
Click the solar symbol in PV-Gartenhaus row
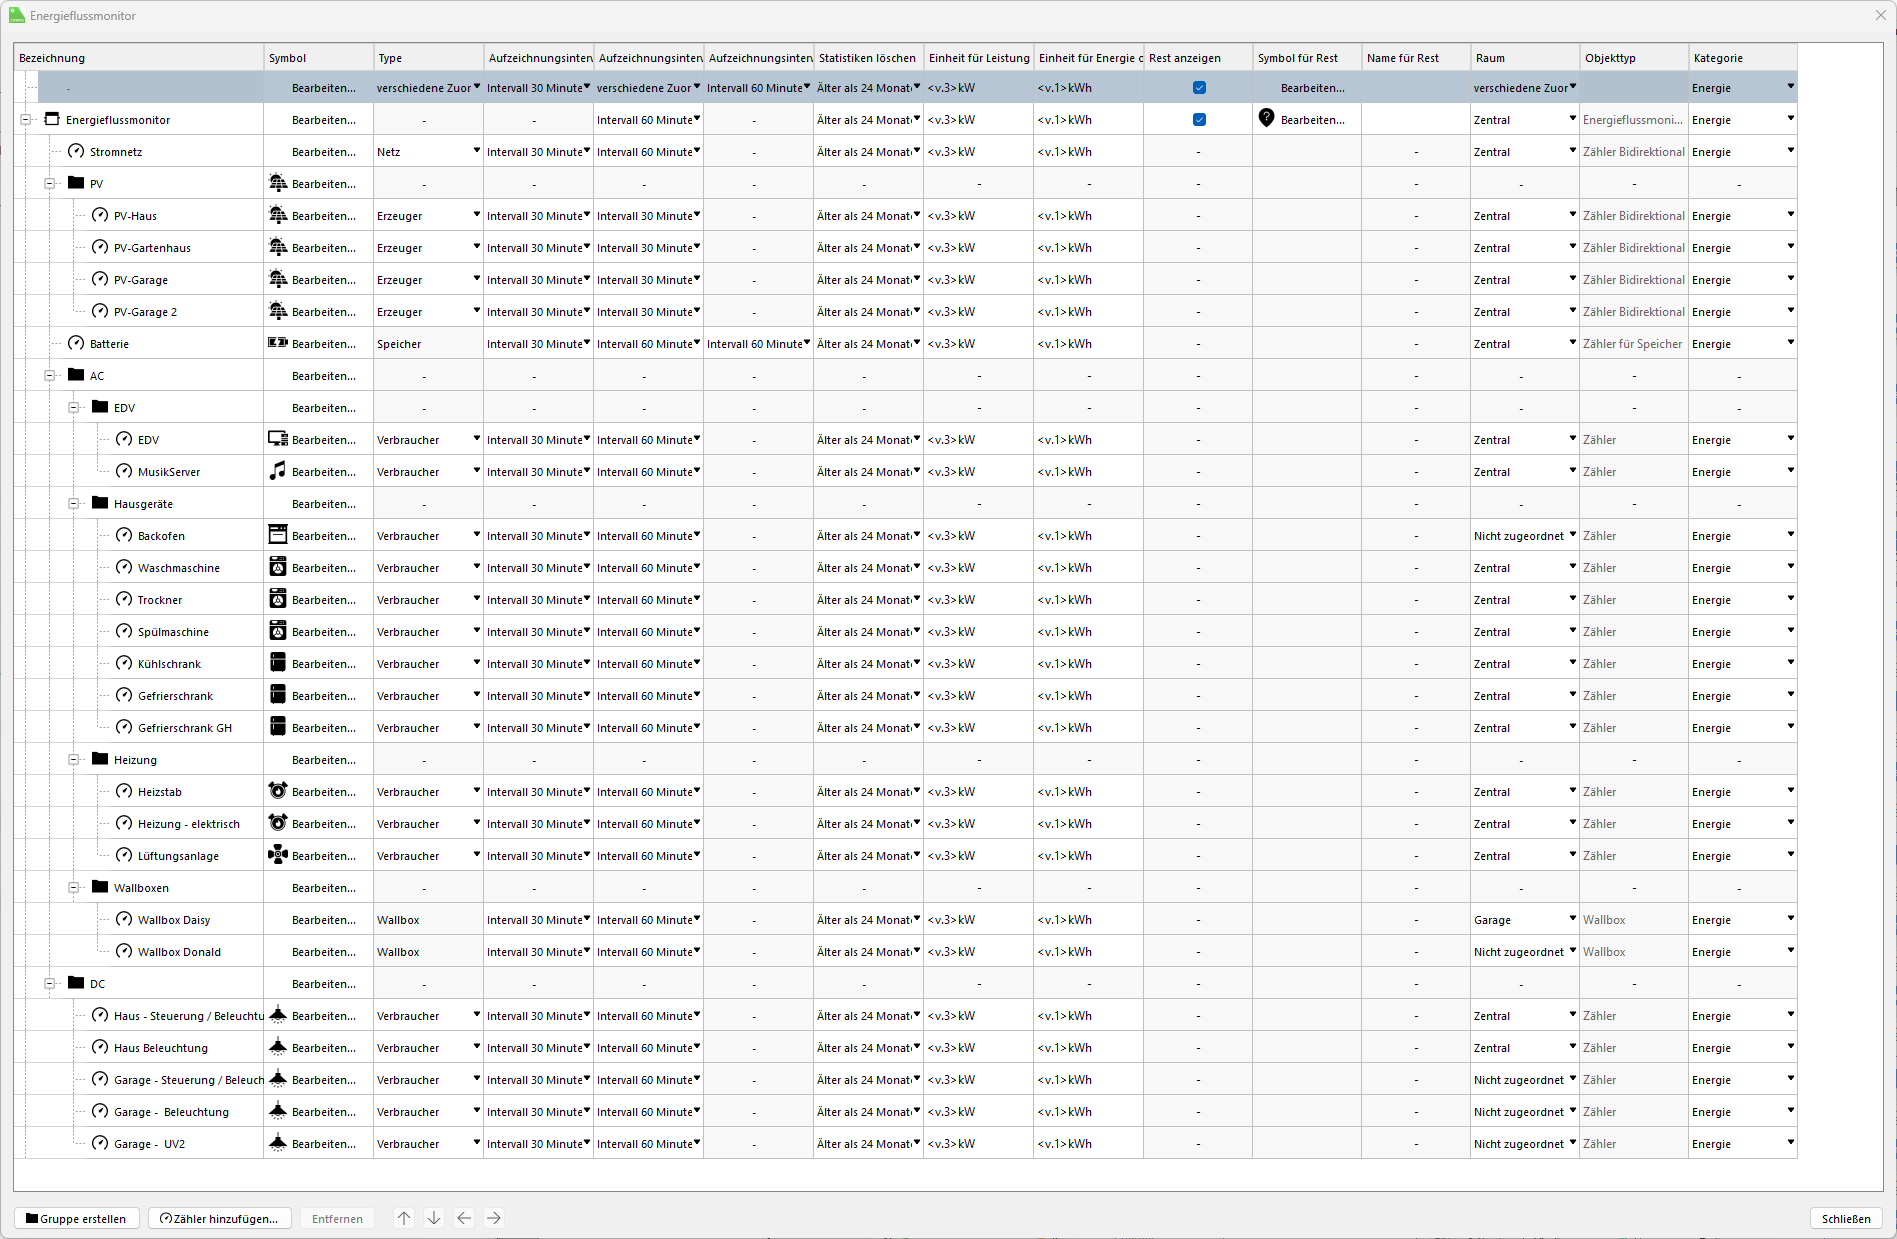[x=278, y=247]
